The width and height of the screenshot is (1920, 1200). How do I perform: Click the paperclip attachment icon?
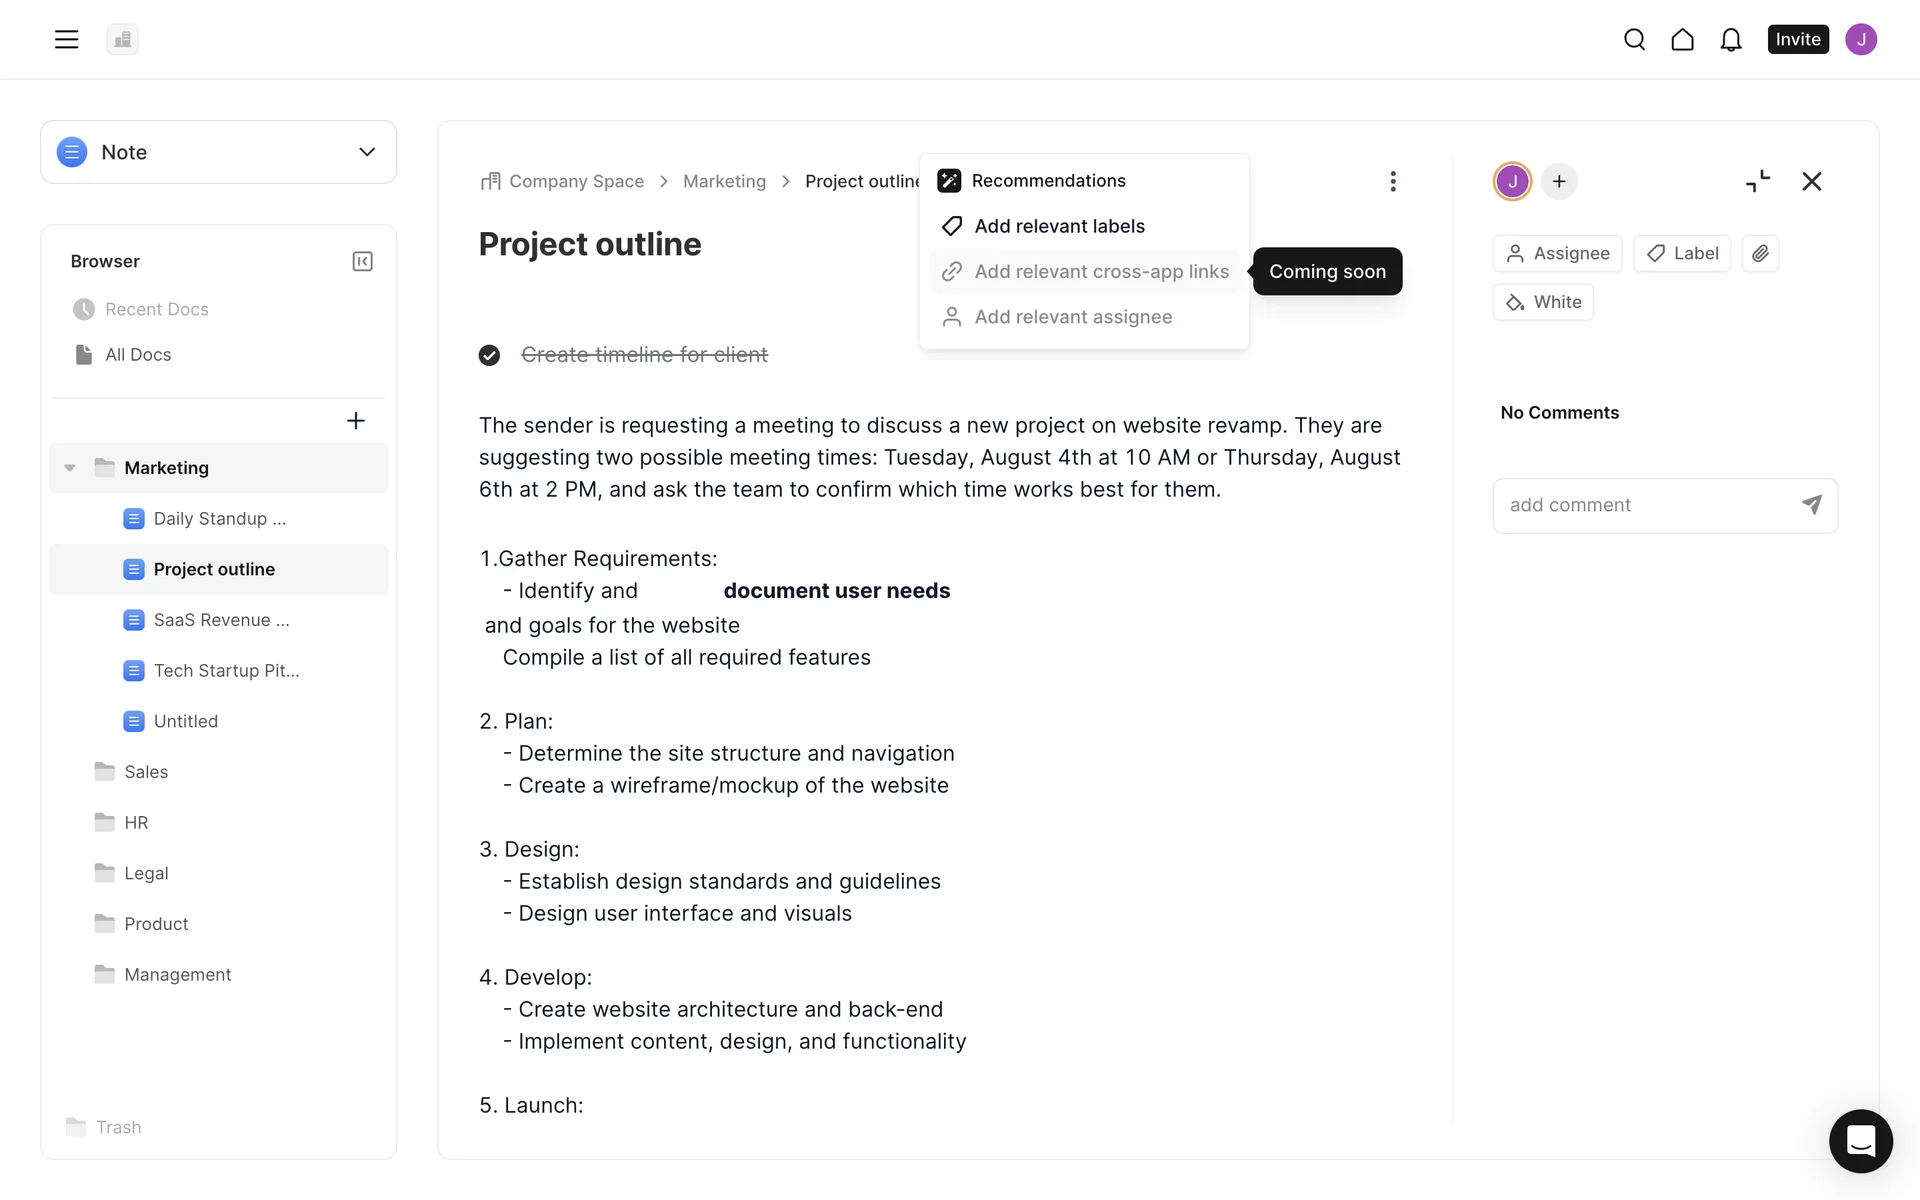tap(1760, 253)
